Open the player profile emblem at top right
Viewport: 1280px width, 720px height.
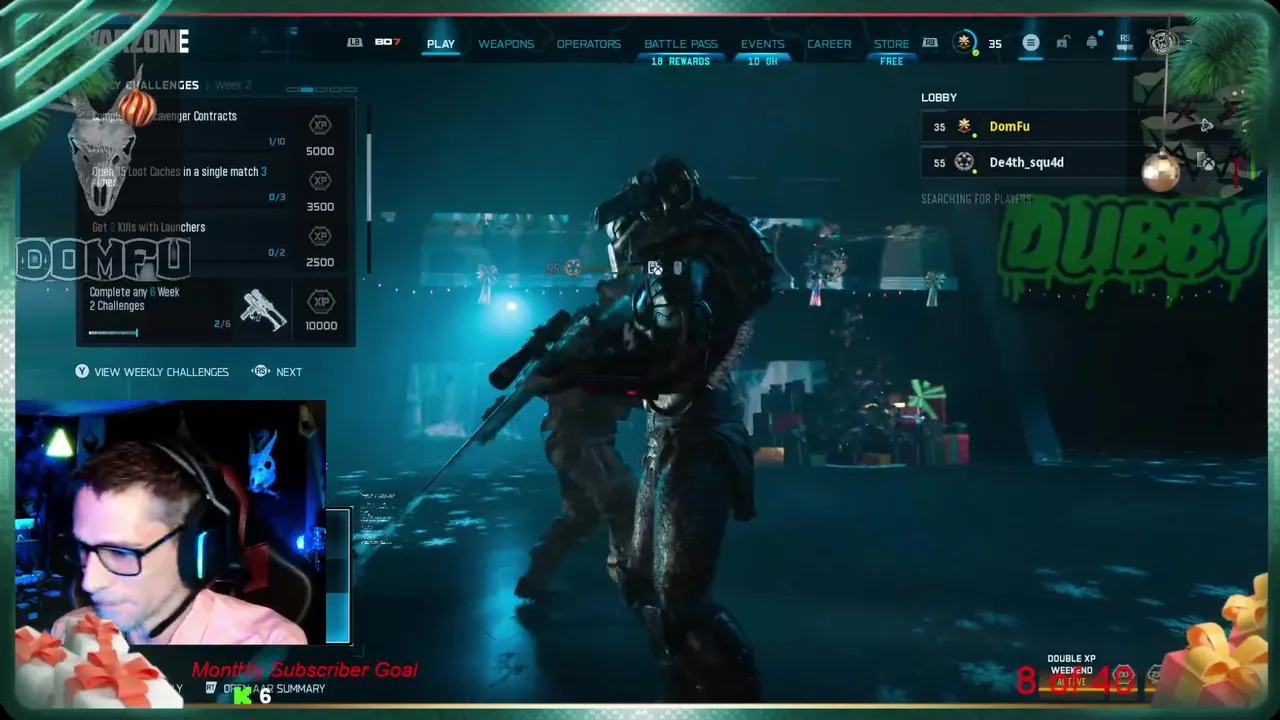(1162, 42)
